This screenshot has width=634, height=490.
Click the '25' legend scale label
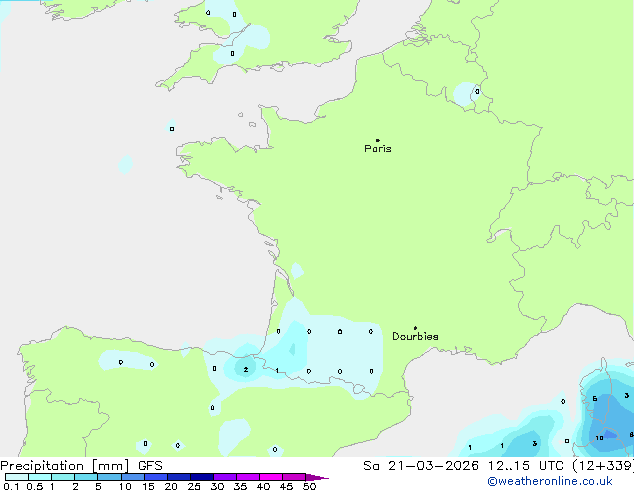tap(194, 486)
